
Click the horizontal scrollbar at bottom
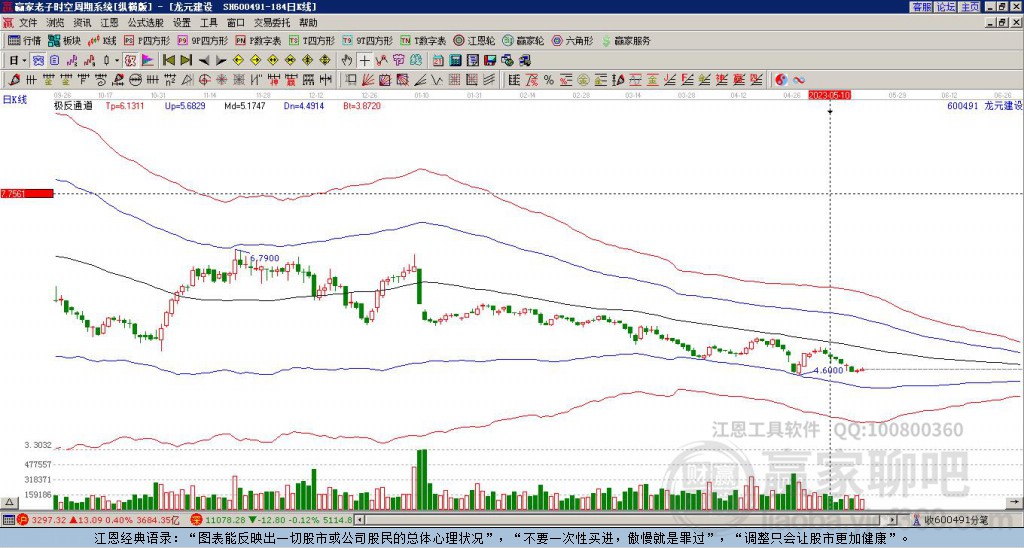pyautogui.click(x=626, y=520)
